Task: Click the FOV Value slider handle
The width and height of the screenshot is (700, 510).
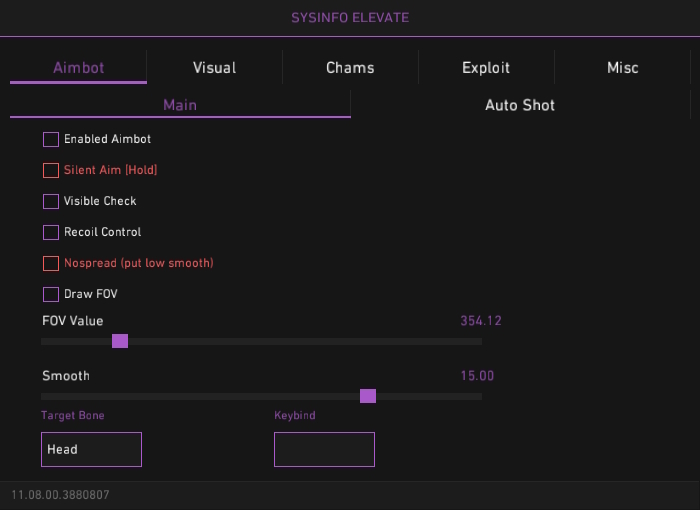Action: coord(120,341)
